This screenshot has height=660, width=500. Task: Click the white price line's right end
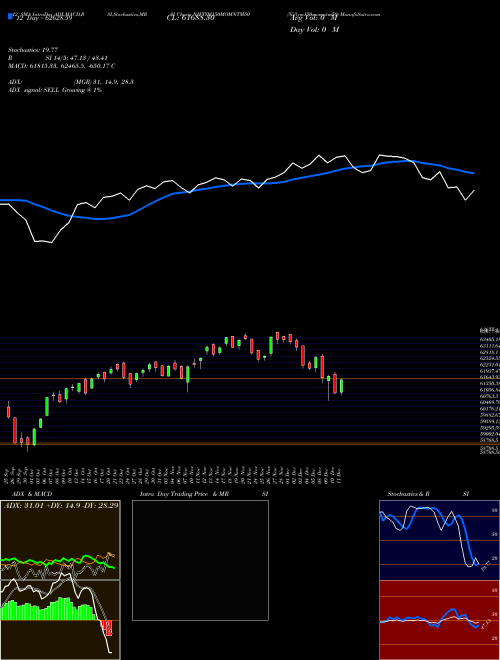pos(474,191)
